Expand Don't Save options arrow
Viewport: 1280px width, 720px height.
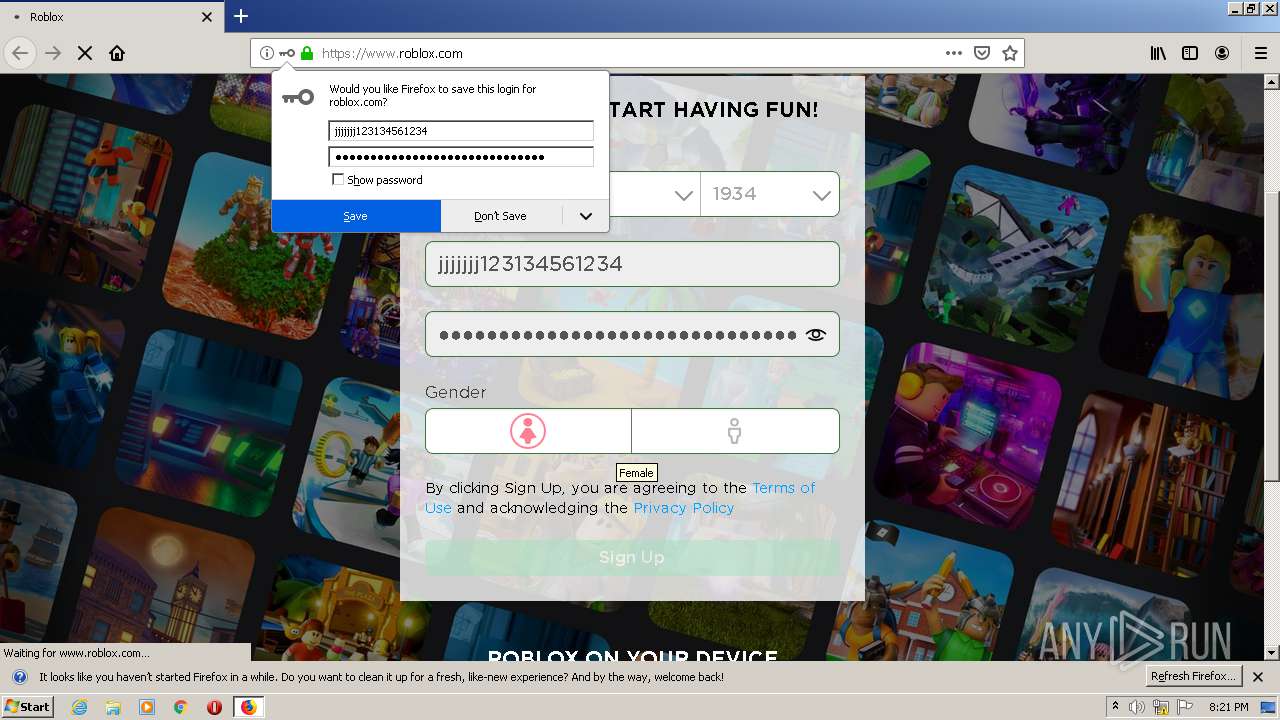tap(586, 216)
